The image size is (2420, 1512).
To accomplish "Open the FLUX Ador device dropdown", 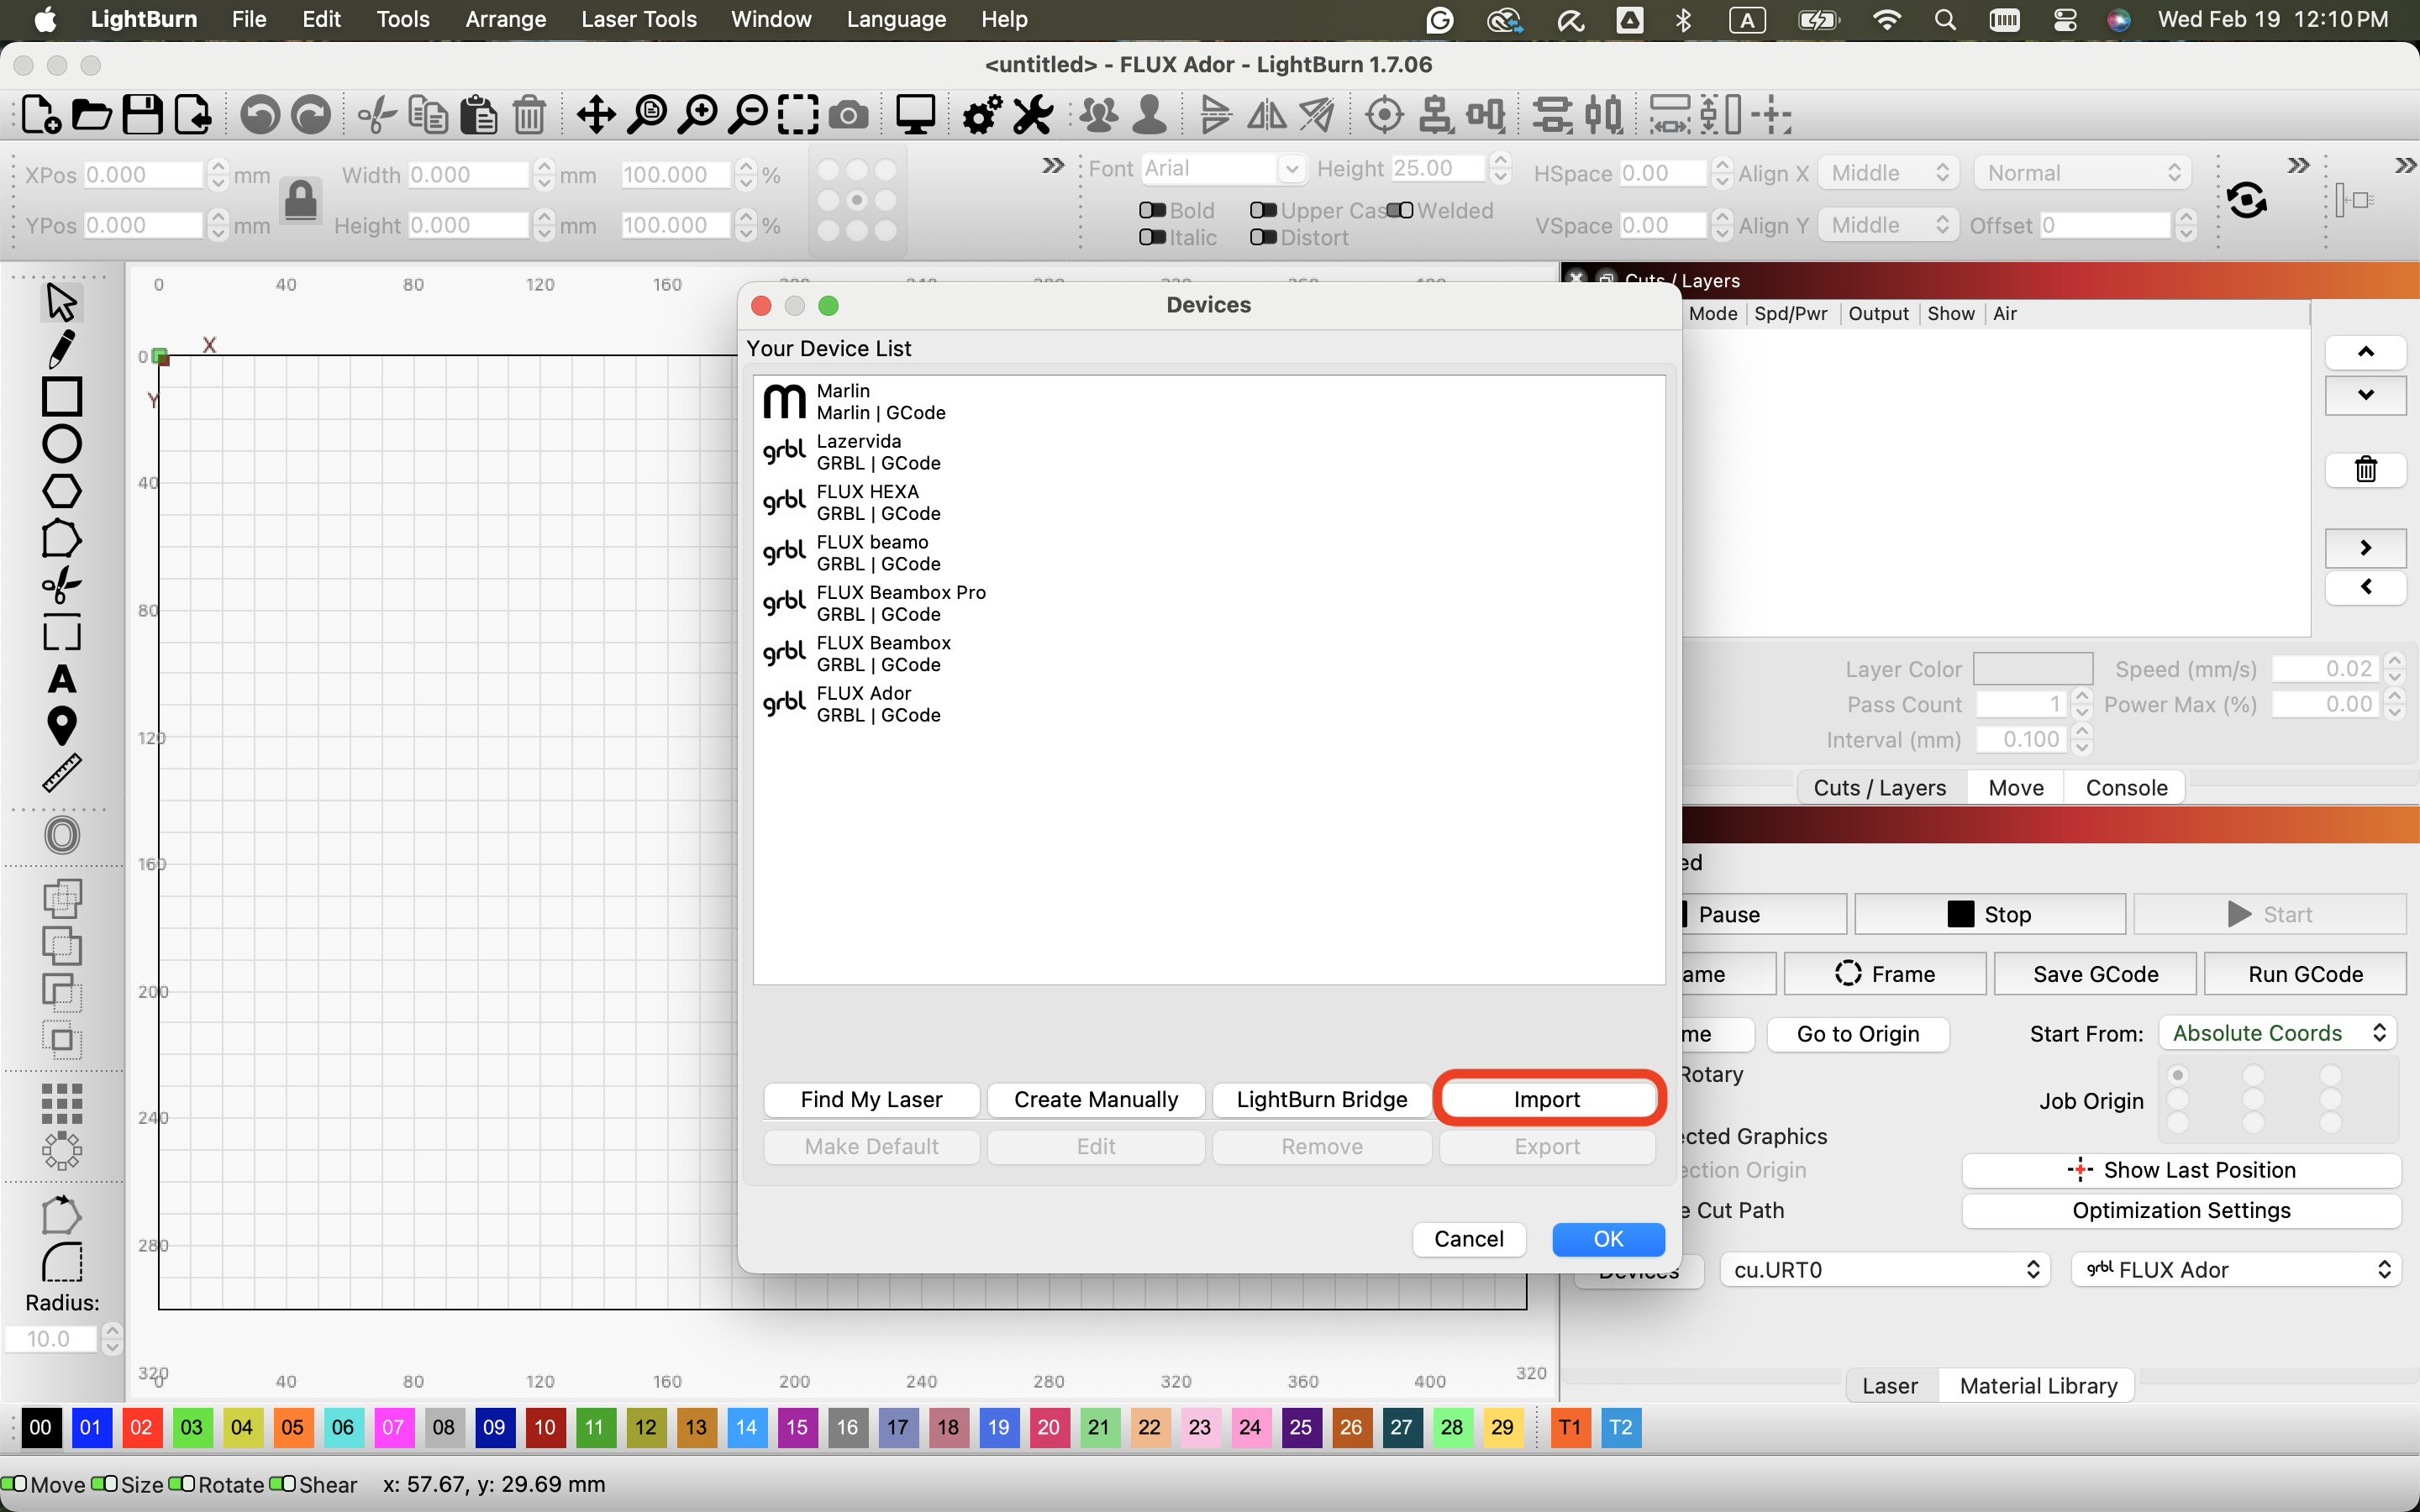I will tap(2236, 1270).
